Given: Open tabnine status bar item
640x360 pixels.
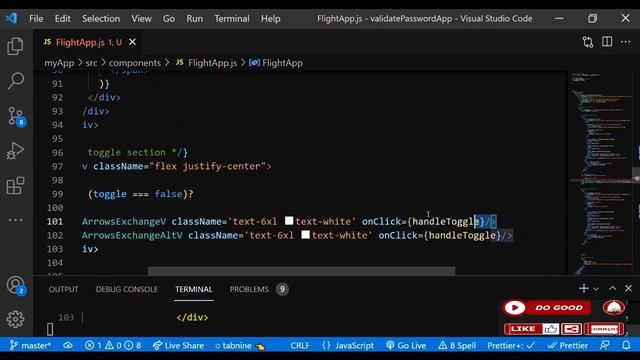Looking at the screenshot, I should coord(240,346).
